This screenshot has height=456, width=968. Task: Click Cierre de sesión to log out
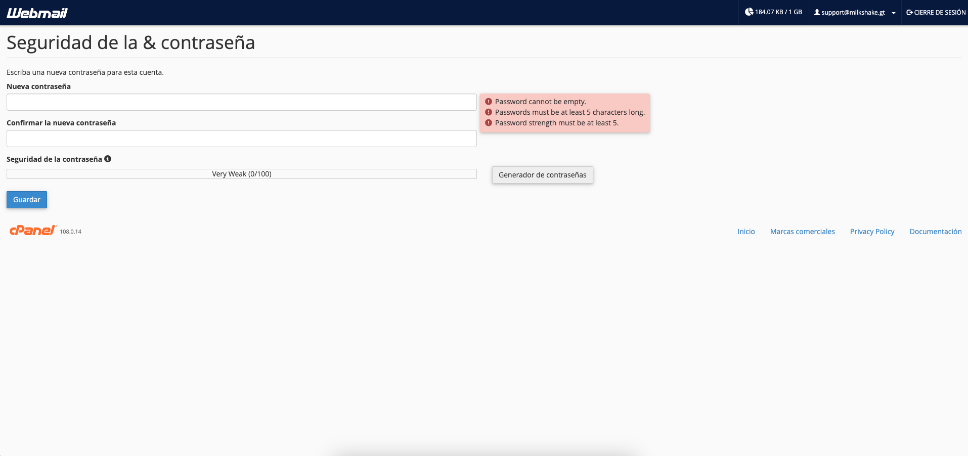click(934, 12)
